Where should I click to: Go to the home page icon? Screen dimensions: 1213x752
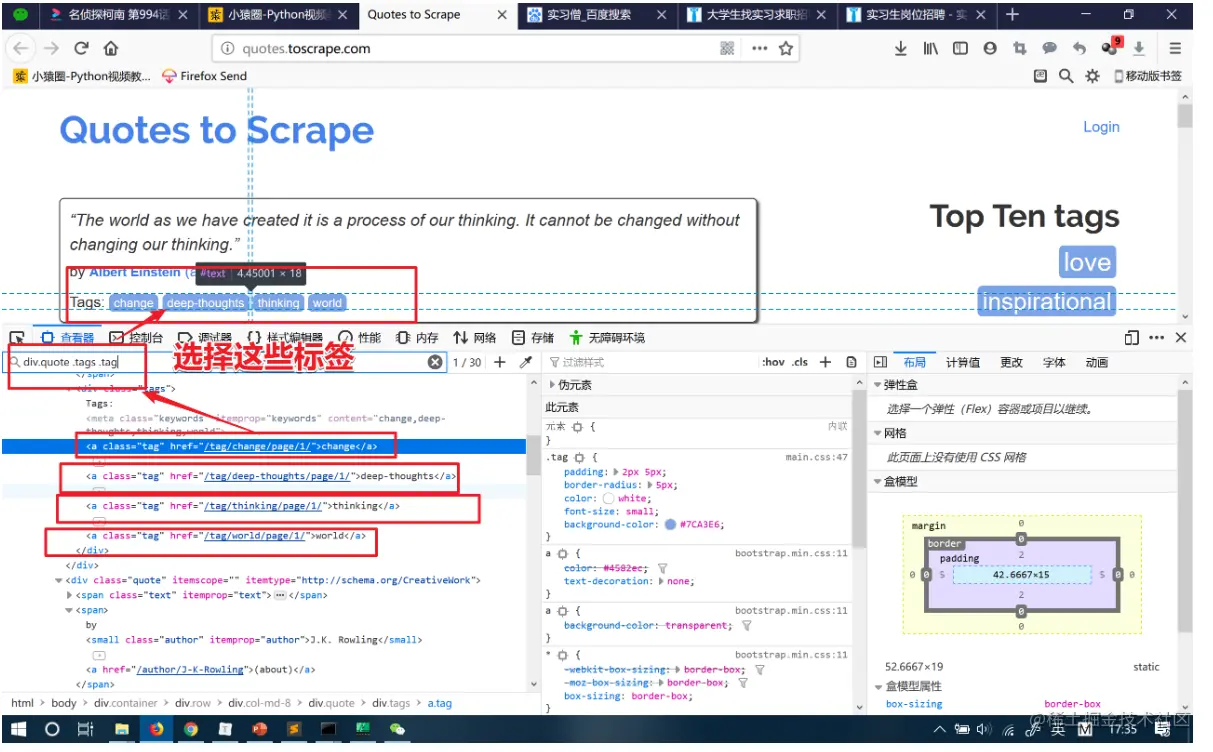tap(111, 48)
